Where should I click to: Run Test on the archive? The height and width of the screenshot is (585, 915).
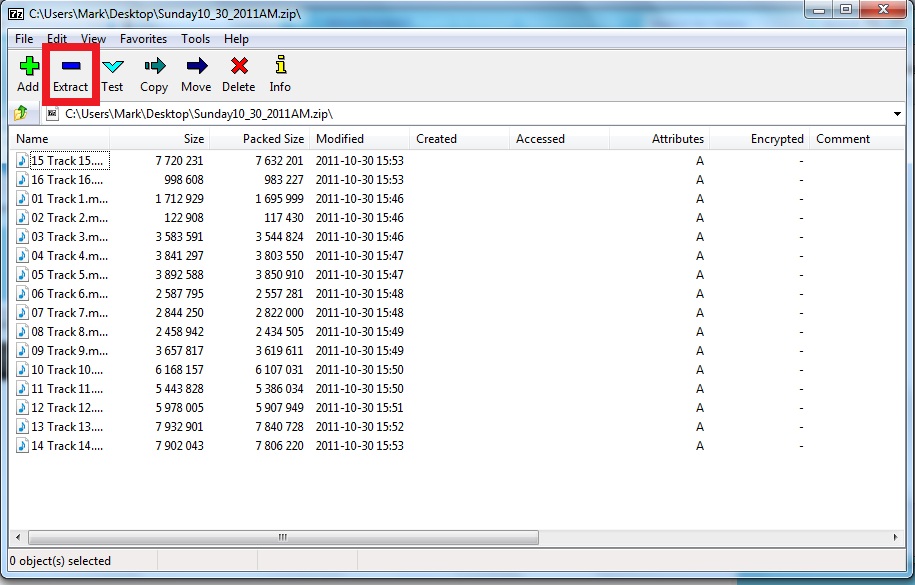coord(112,67)
